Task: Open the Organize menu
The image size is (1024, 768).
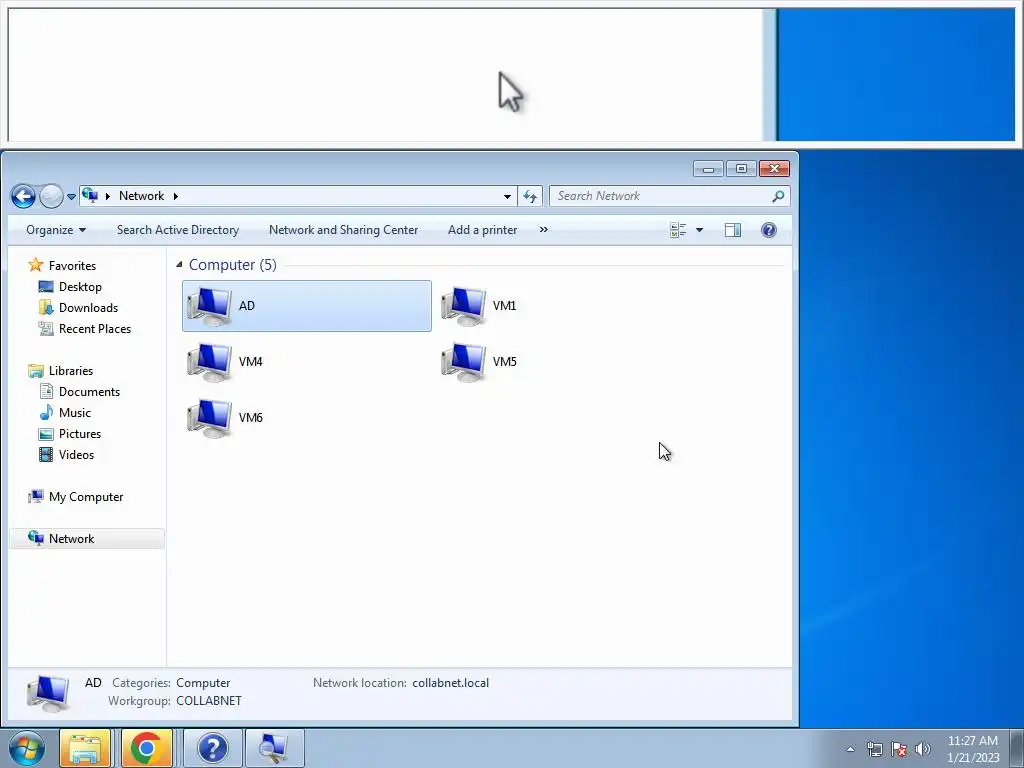Action: point(56,230)
